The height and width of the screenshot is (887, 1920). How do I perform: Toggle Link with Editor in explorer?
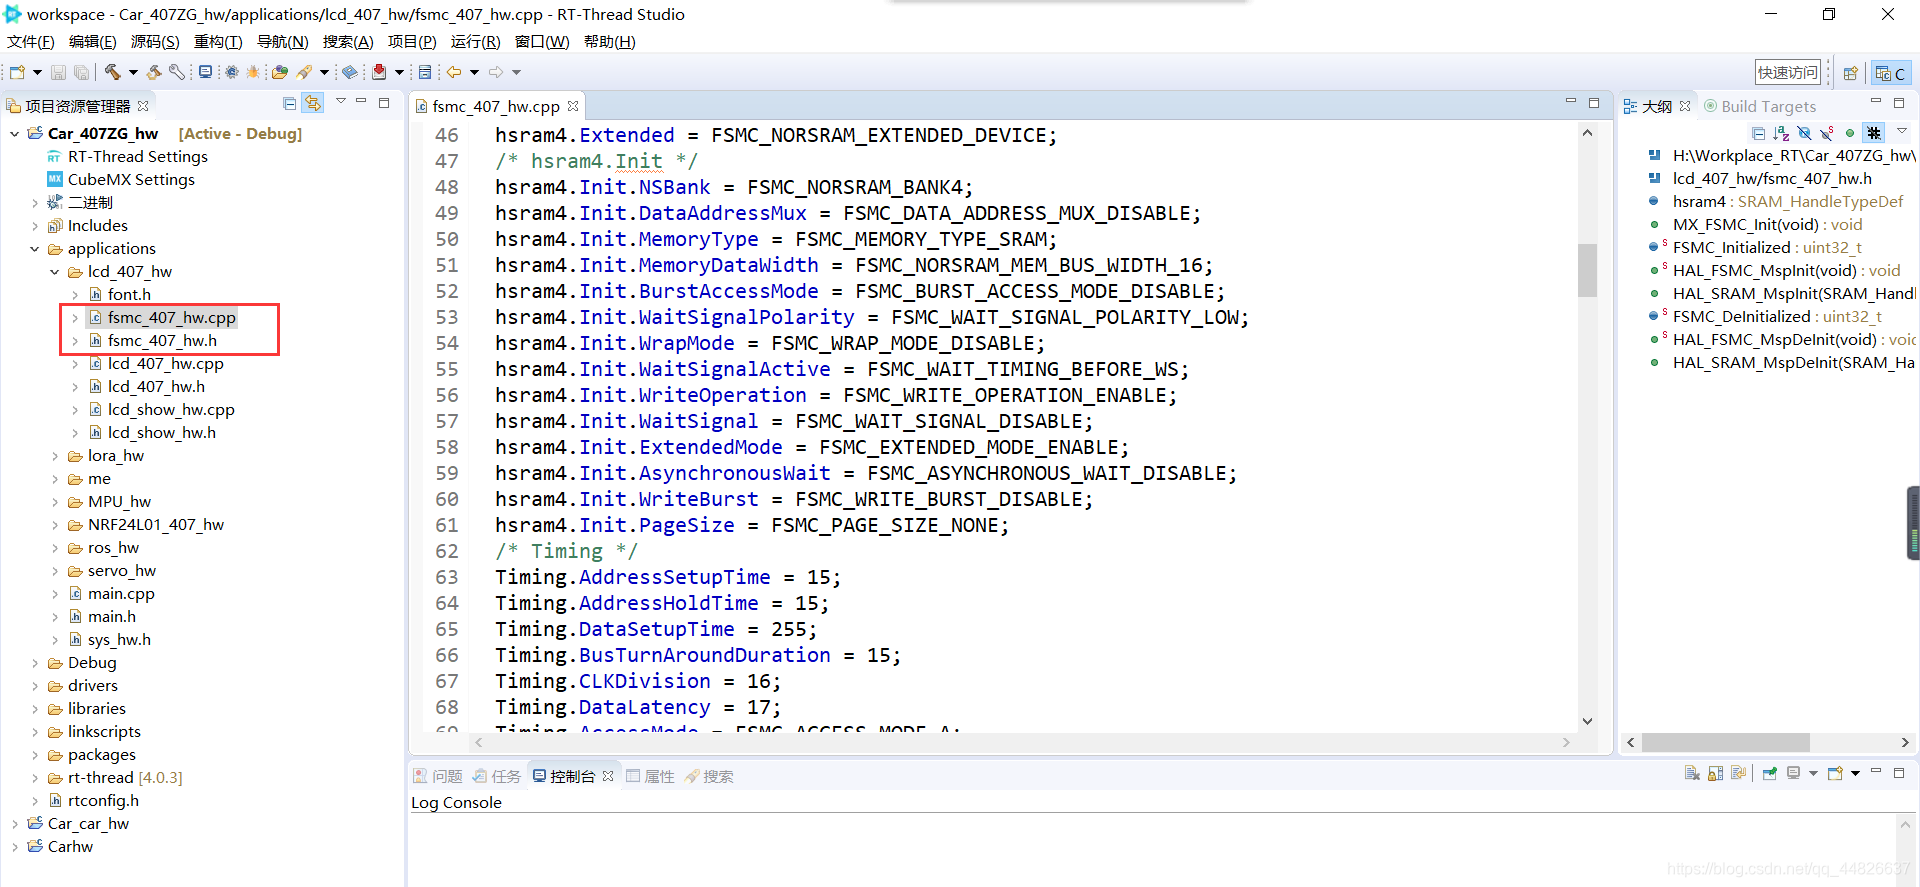(x=313, y=104)
